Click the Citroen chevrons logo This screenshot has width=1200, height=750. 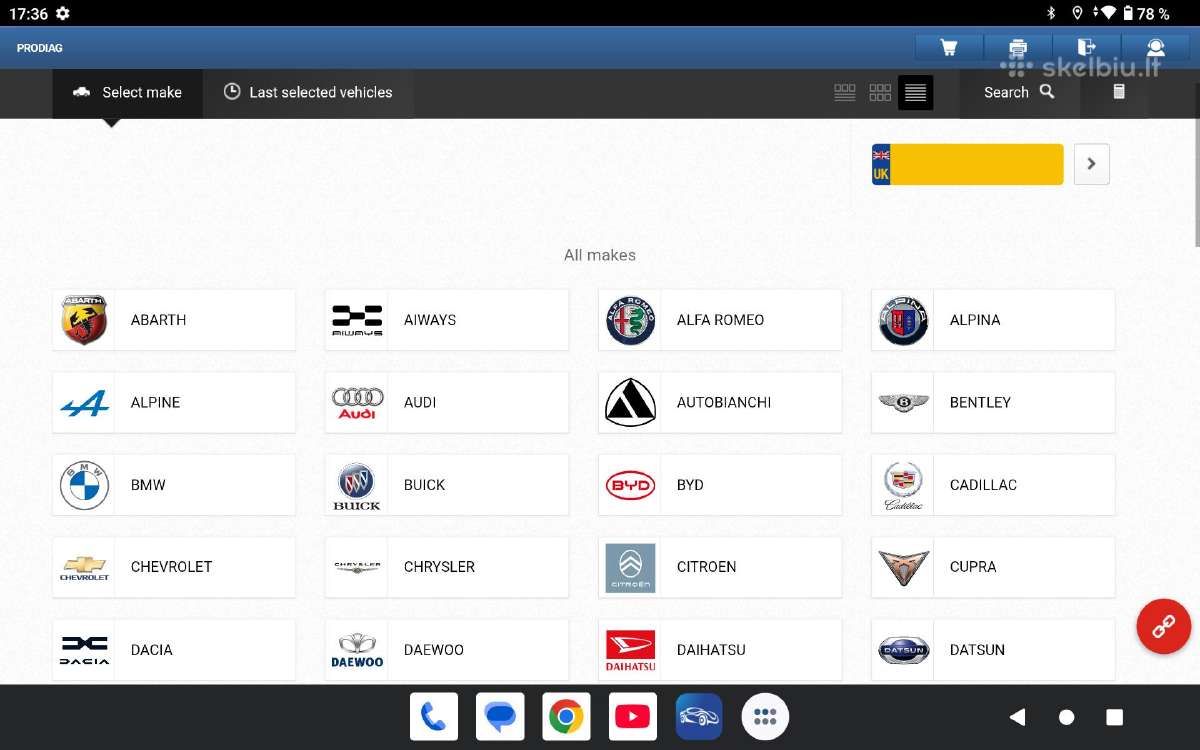[x=630, y=568]
